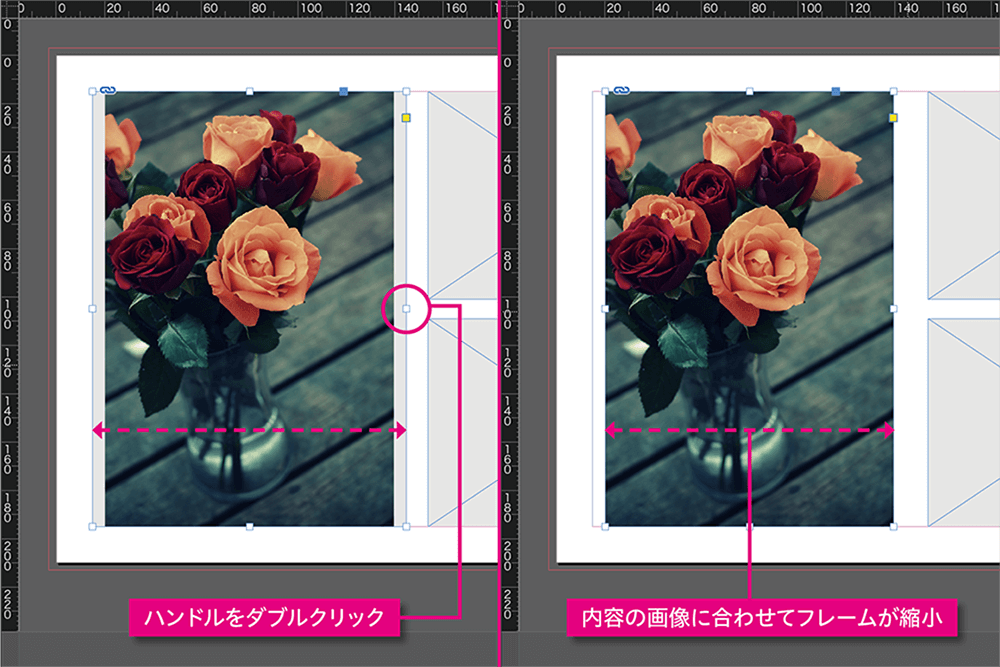Viewport: 1000px width, 667px height.
Task: Click the top-left corner handle of the left frame
Action: [x=92, y=90]
